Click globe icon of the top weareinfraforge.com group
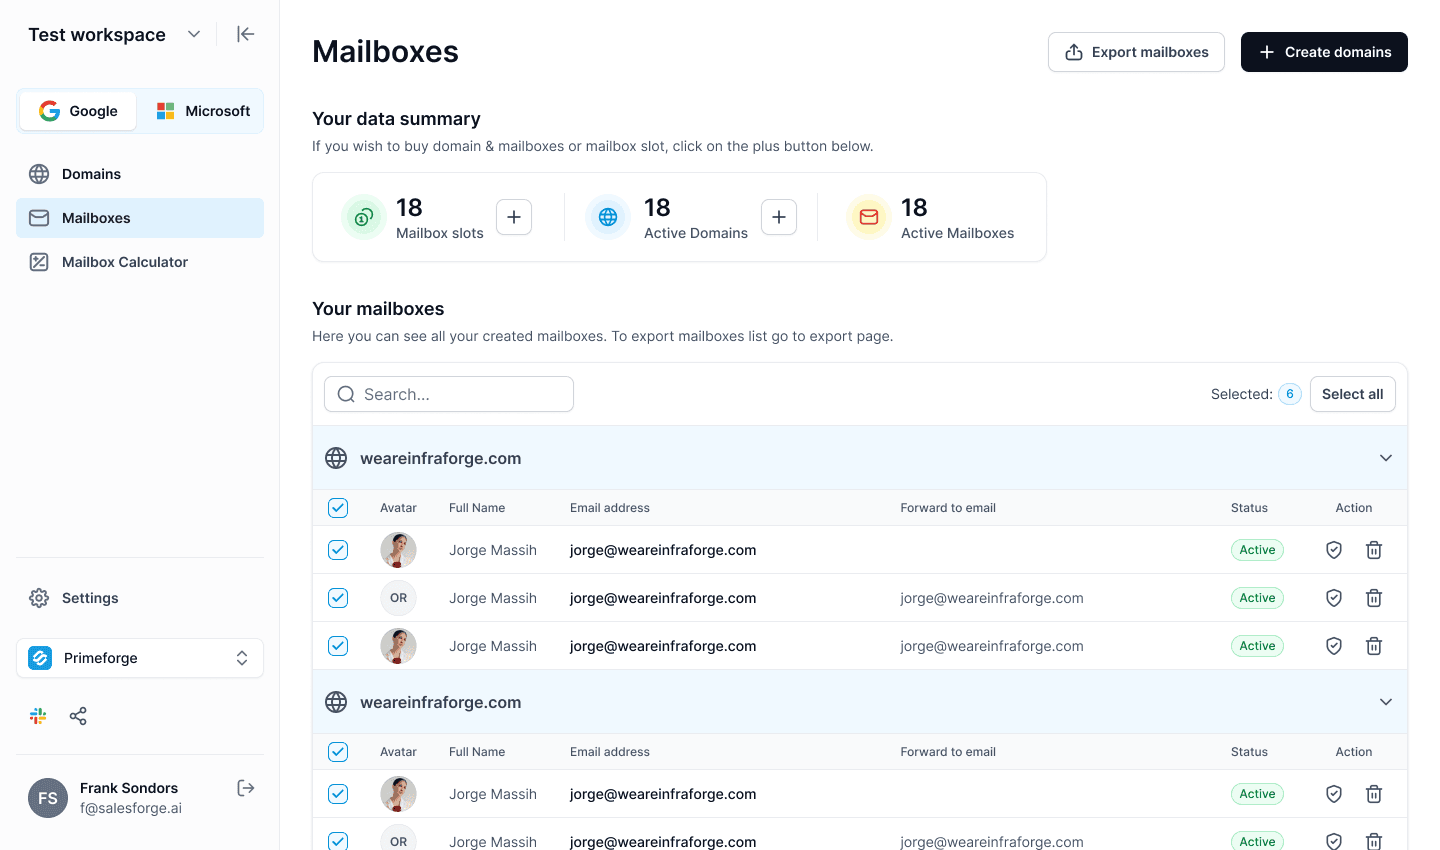Image resolution: width=1440 pixels, height=850 pixels. (x=336, y=458)
